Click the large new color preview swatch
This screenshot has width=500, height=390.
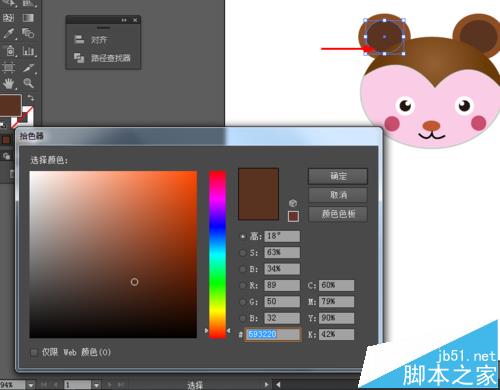[x=258, y=194]
